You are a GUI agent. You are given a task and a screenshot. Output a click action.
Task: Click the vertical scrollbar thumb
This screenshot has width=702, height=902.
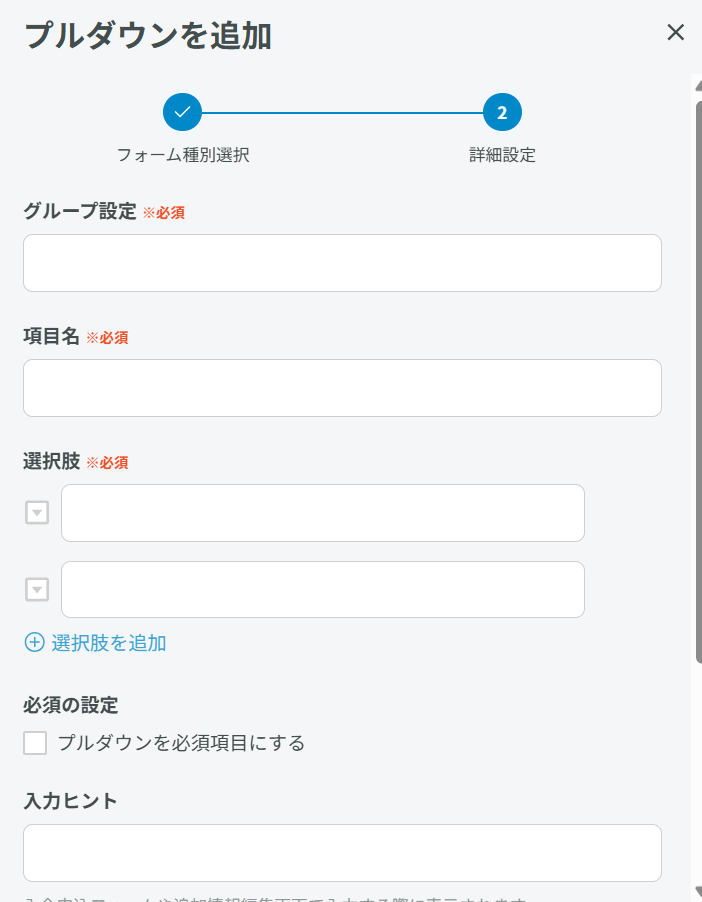pos(697,380)
